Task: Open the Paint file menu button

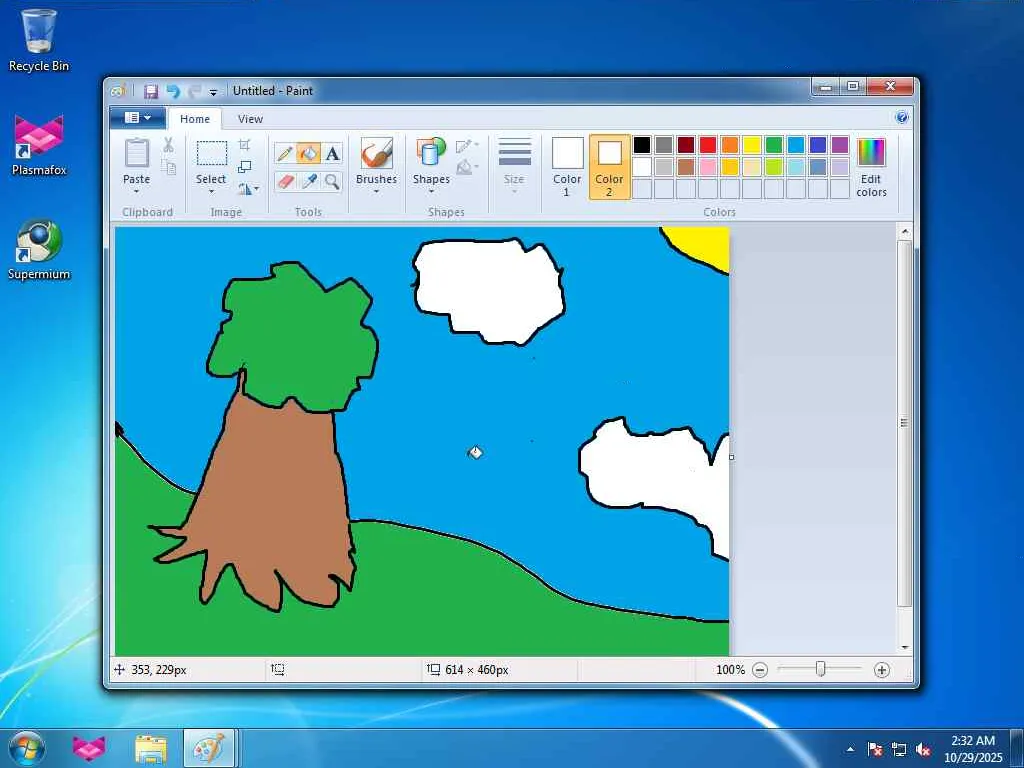Action: [x=138, y=118]
